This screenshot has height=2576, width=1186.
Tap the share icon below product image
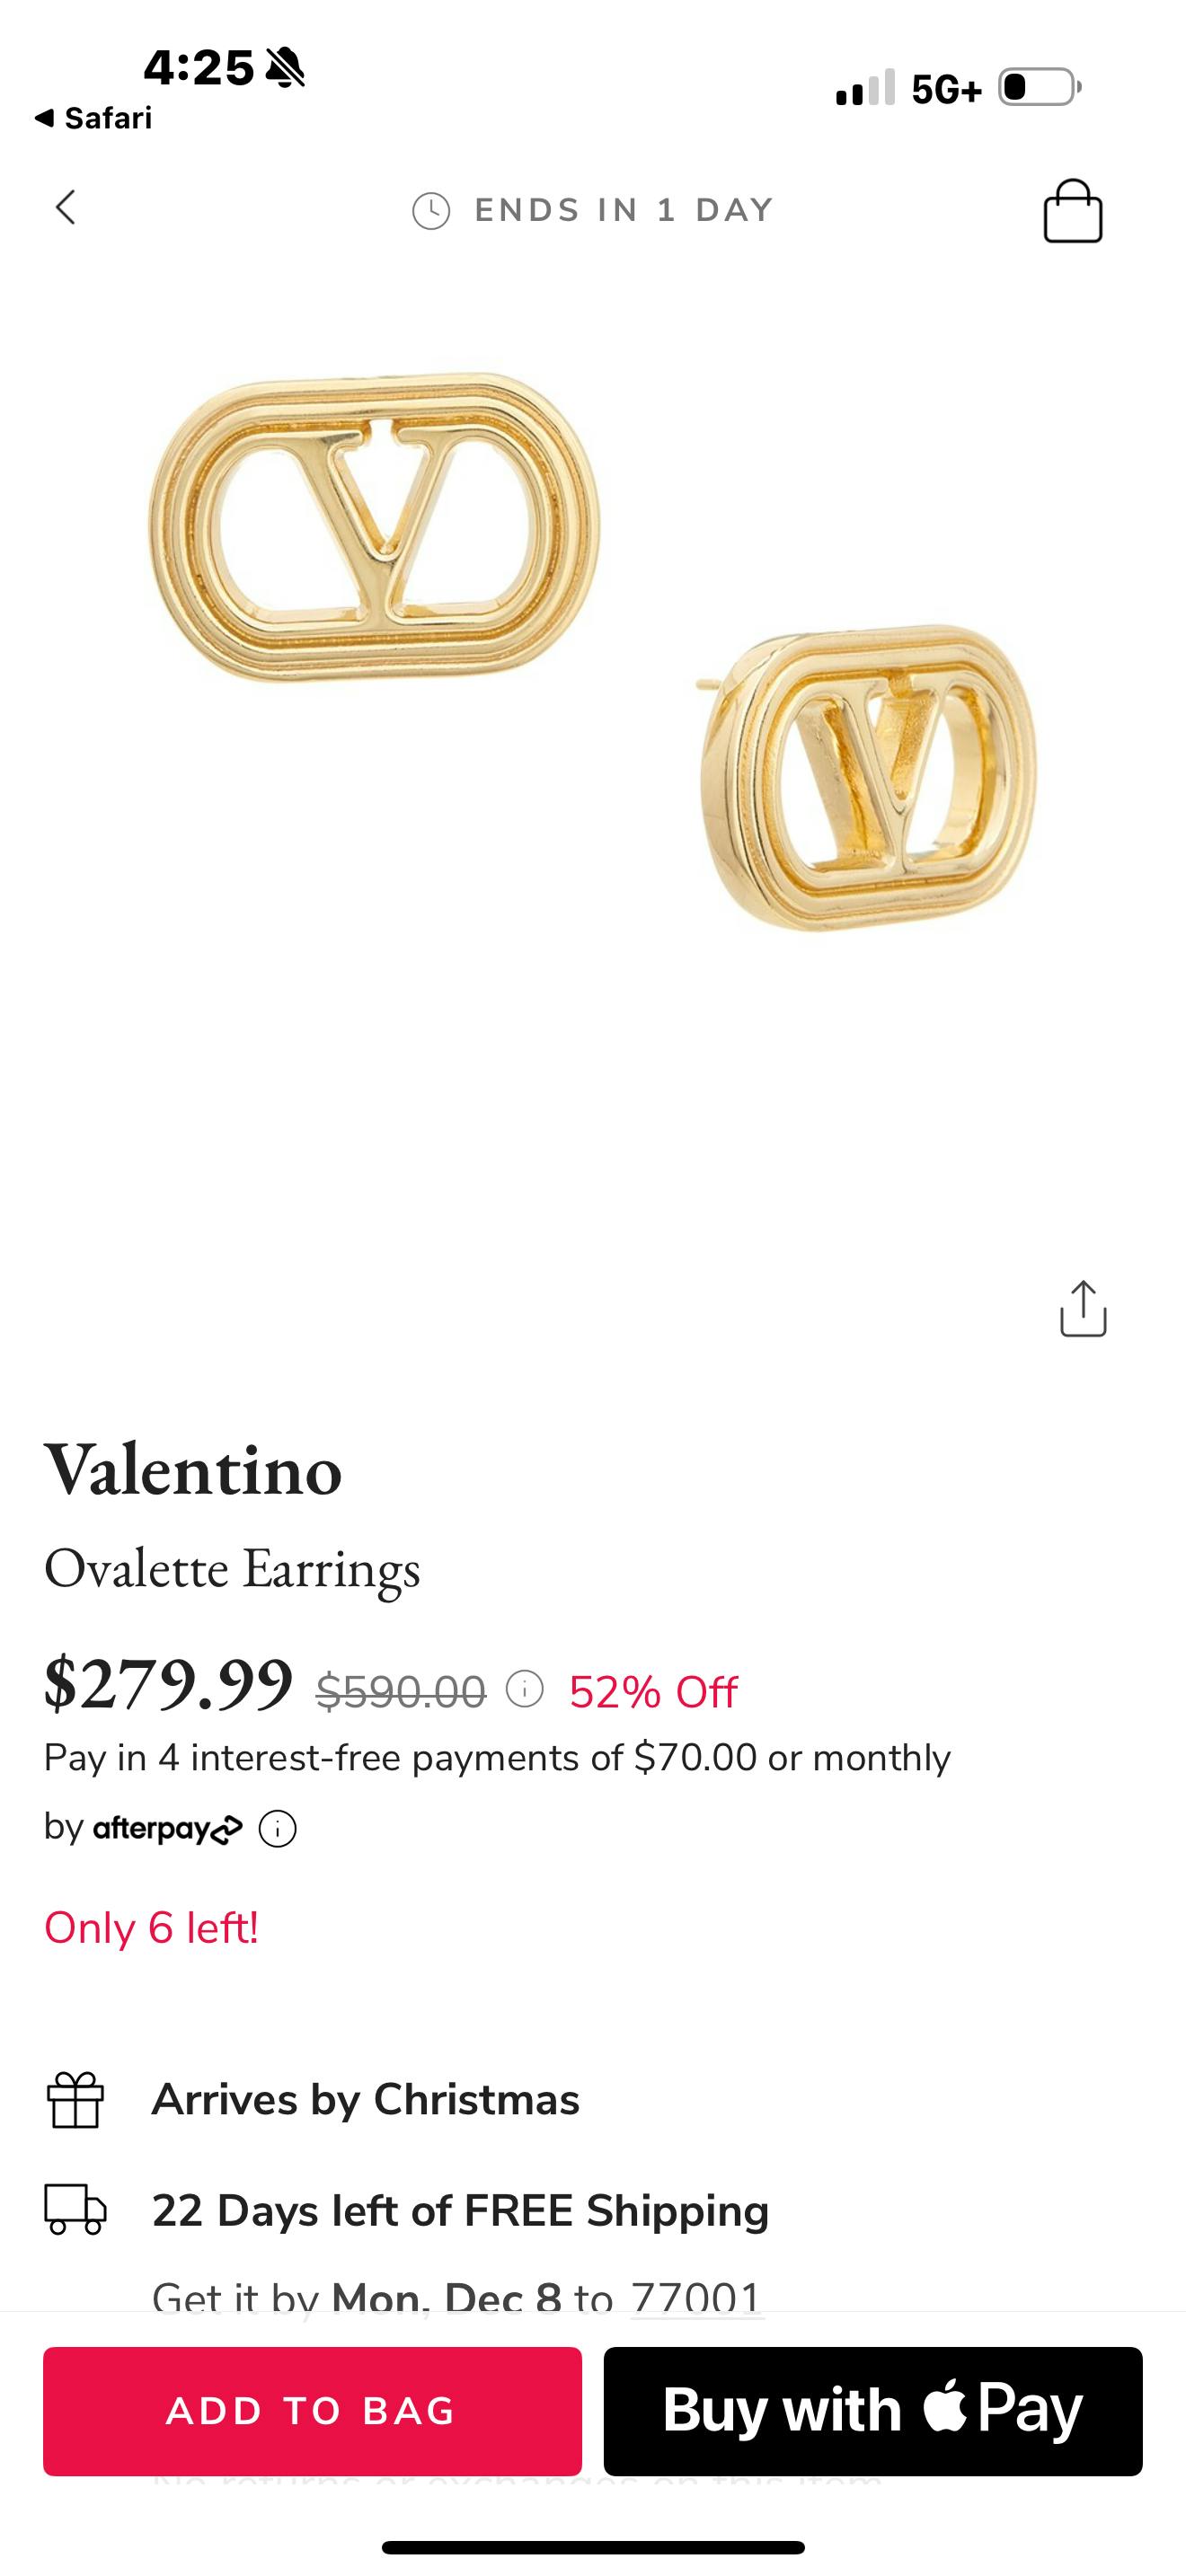pyautogui.click(x=1082, y=1308)
